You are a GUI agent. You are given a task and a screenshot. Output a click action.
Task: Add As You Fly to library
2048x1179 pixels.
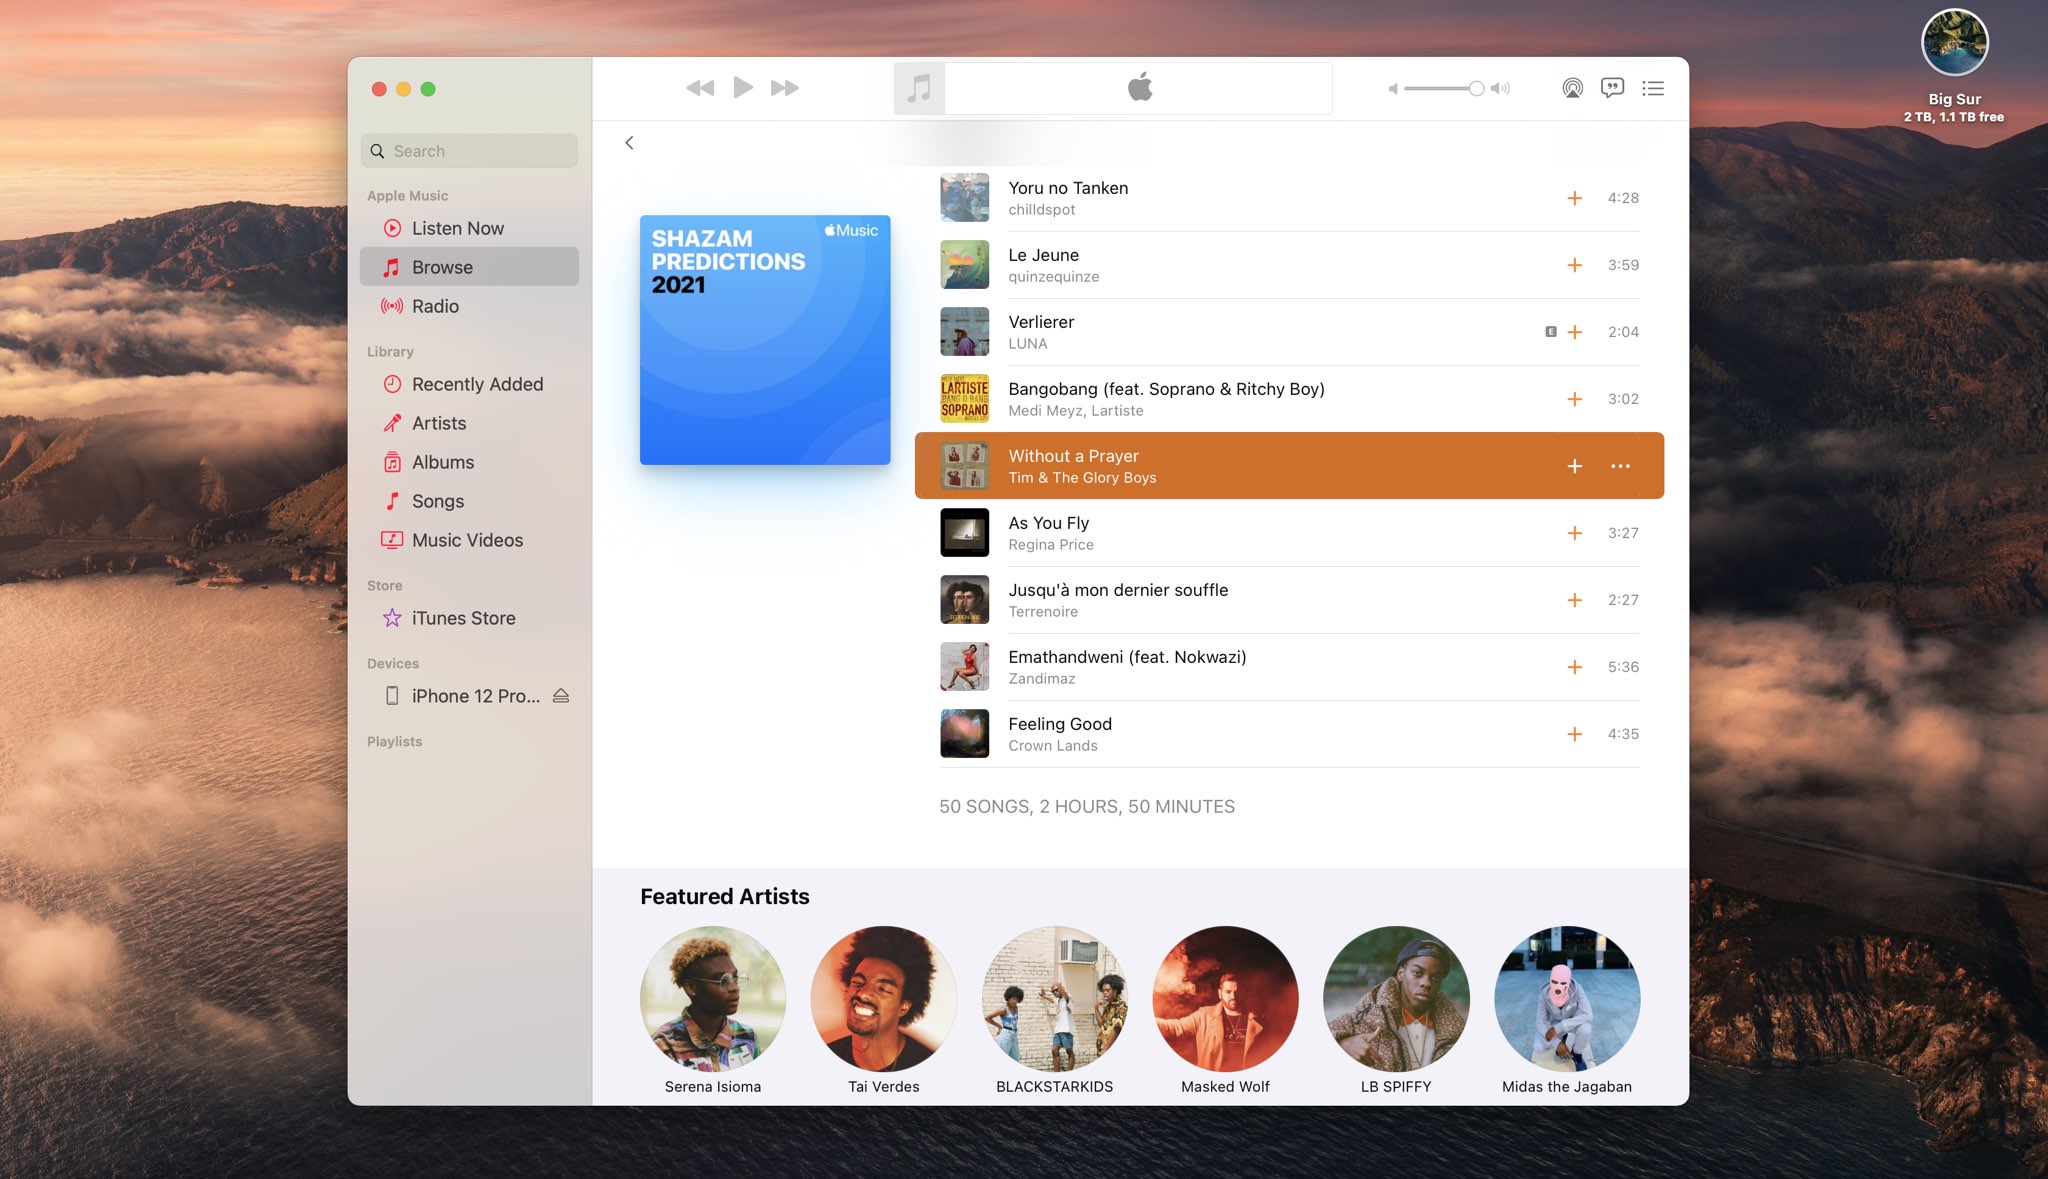point(1574,533)
